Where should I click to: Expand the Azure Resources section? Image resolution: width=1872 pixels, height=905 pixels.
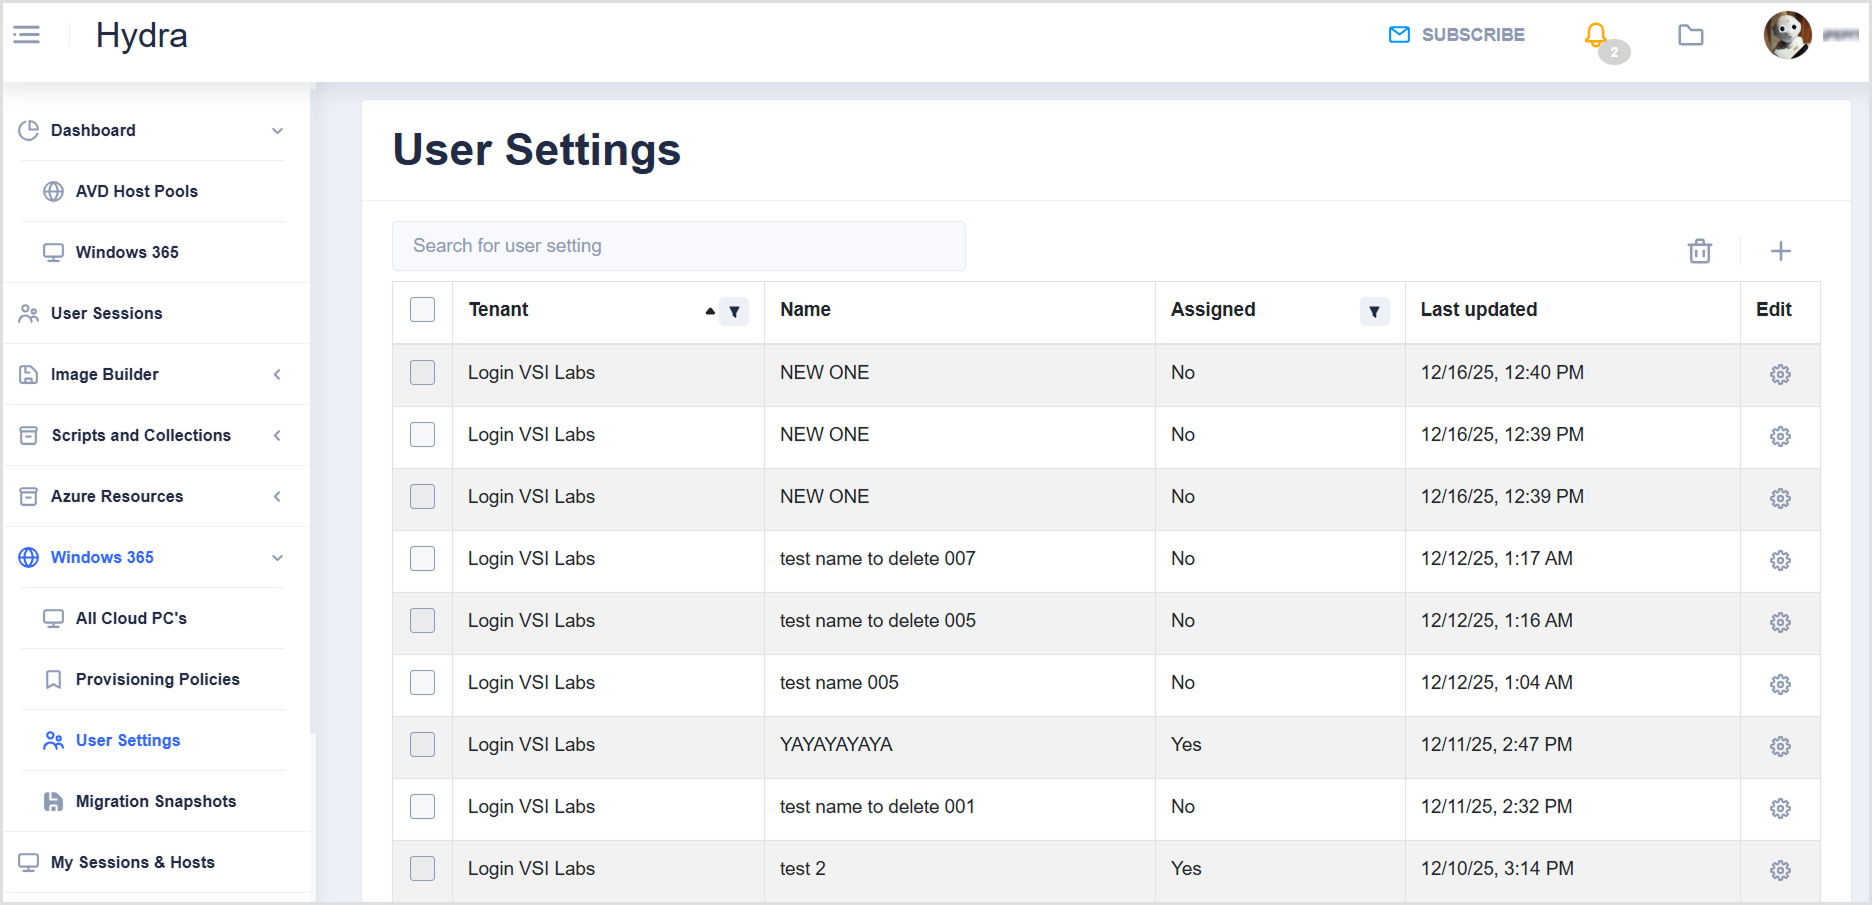[x=277, y=497]
